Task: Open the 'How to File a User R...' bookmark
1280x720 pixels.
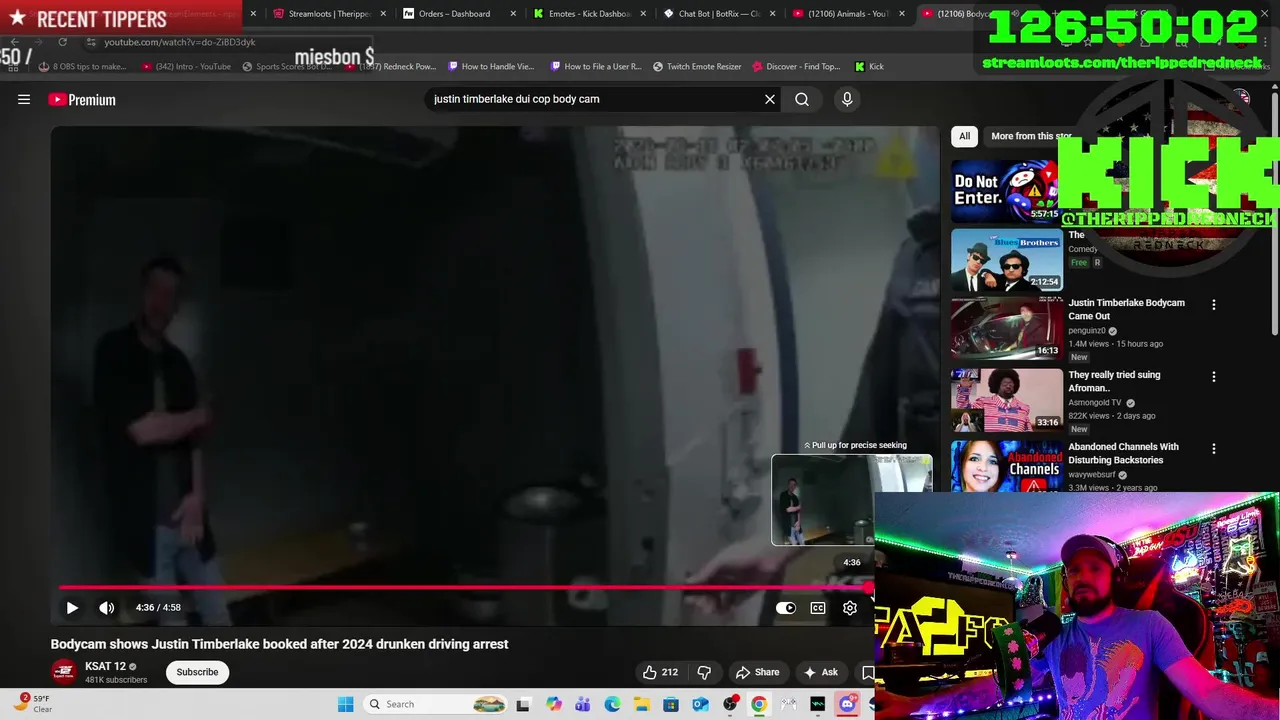Action: [x=597, y=67]
